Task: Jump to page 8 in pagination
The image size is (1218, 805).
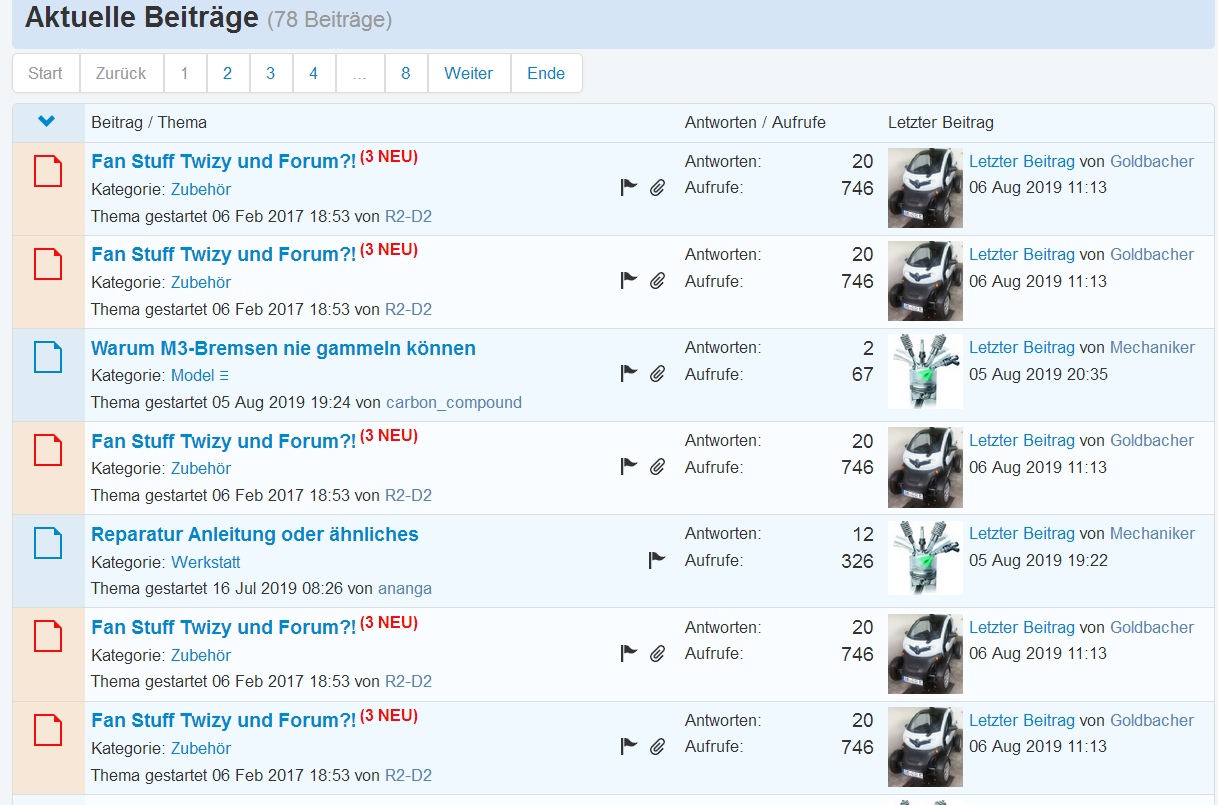Action: click(406, 73)
